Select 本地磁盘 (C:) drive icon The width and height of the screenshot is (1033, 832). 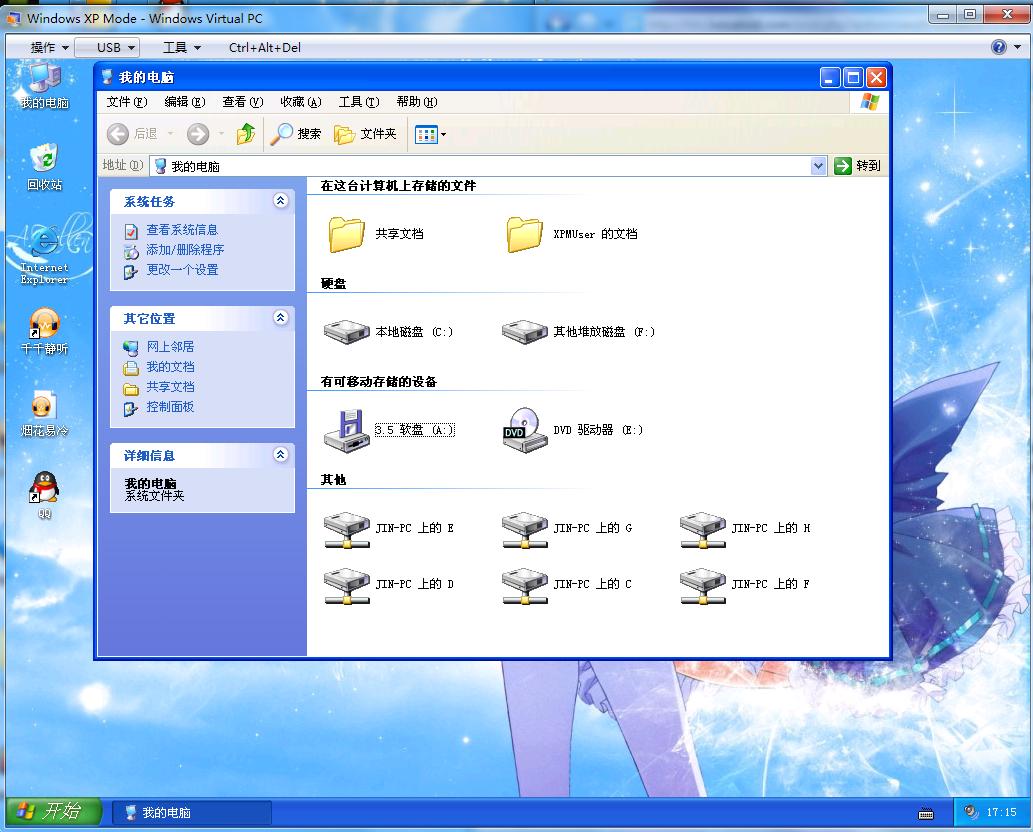[347, 331]
